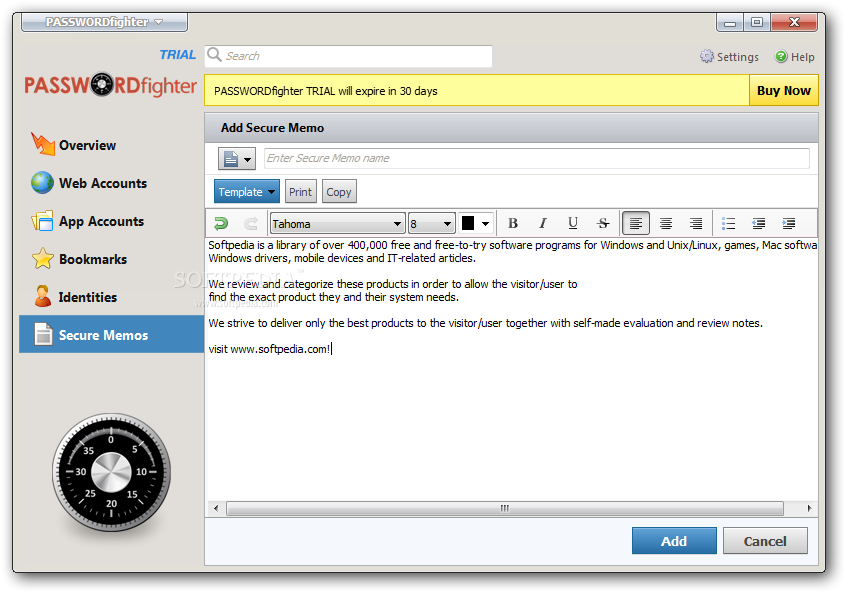
Task: Center-align the memo text
Action: pos(666,223)
